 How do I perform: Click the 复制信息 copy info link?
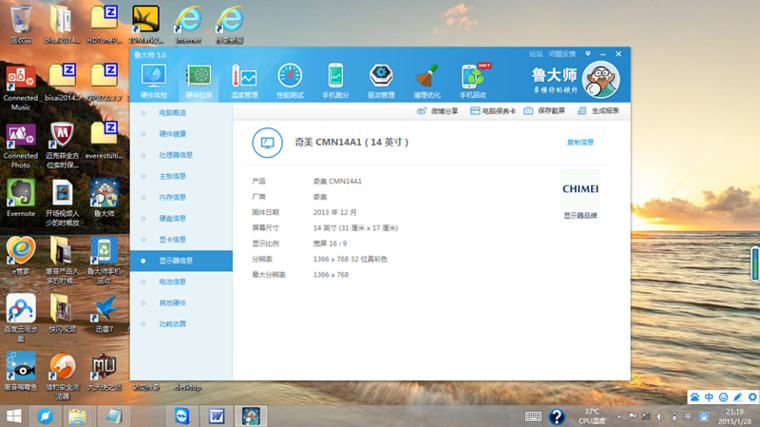click(580, 142)
